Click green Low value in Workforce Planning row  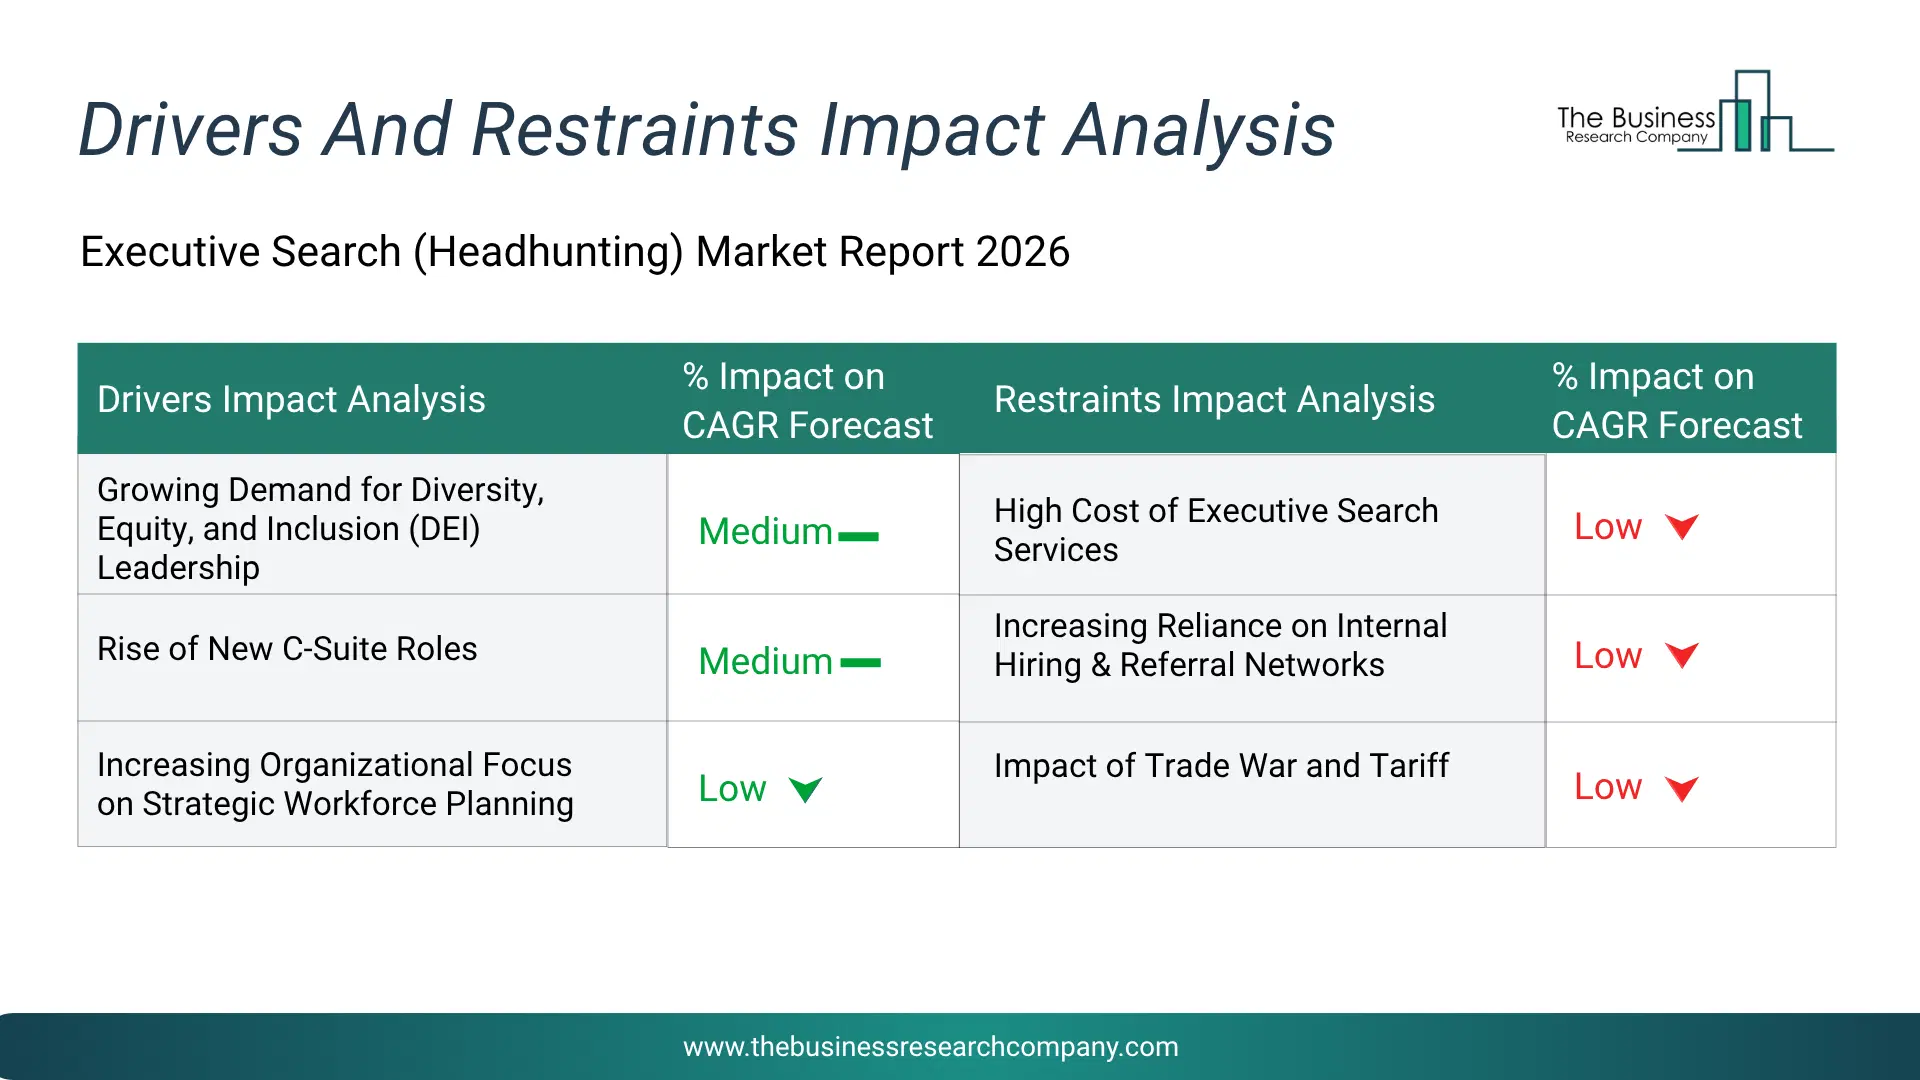coord(732,788)
